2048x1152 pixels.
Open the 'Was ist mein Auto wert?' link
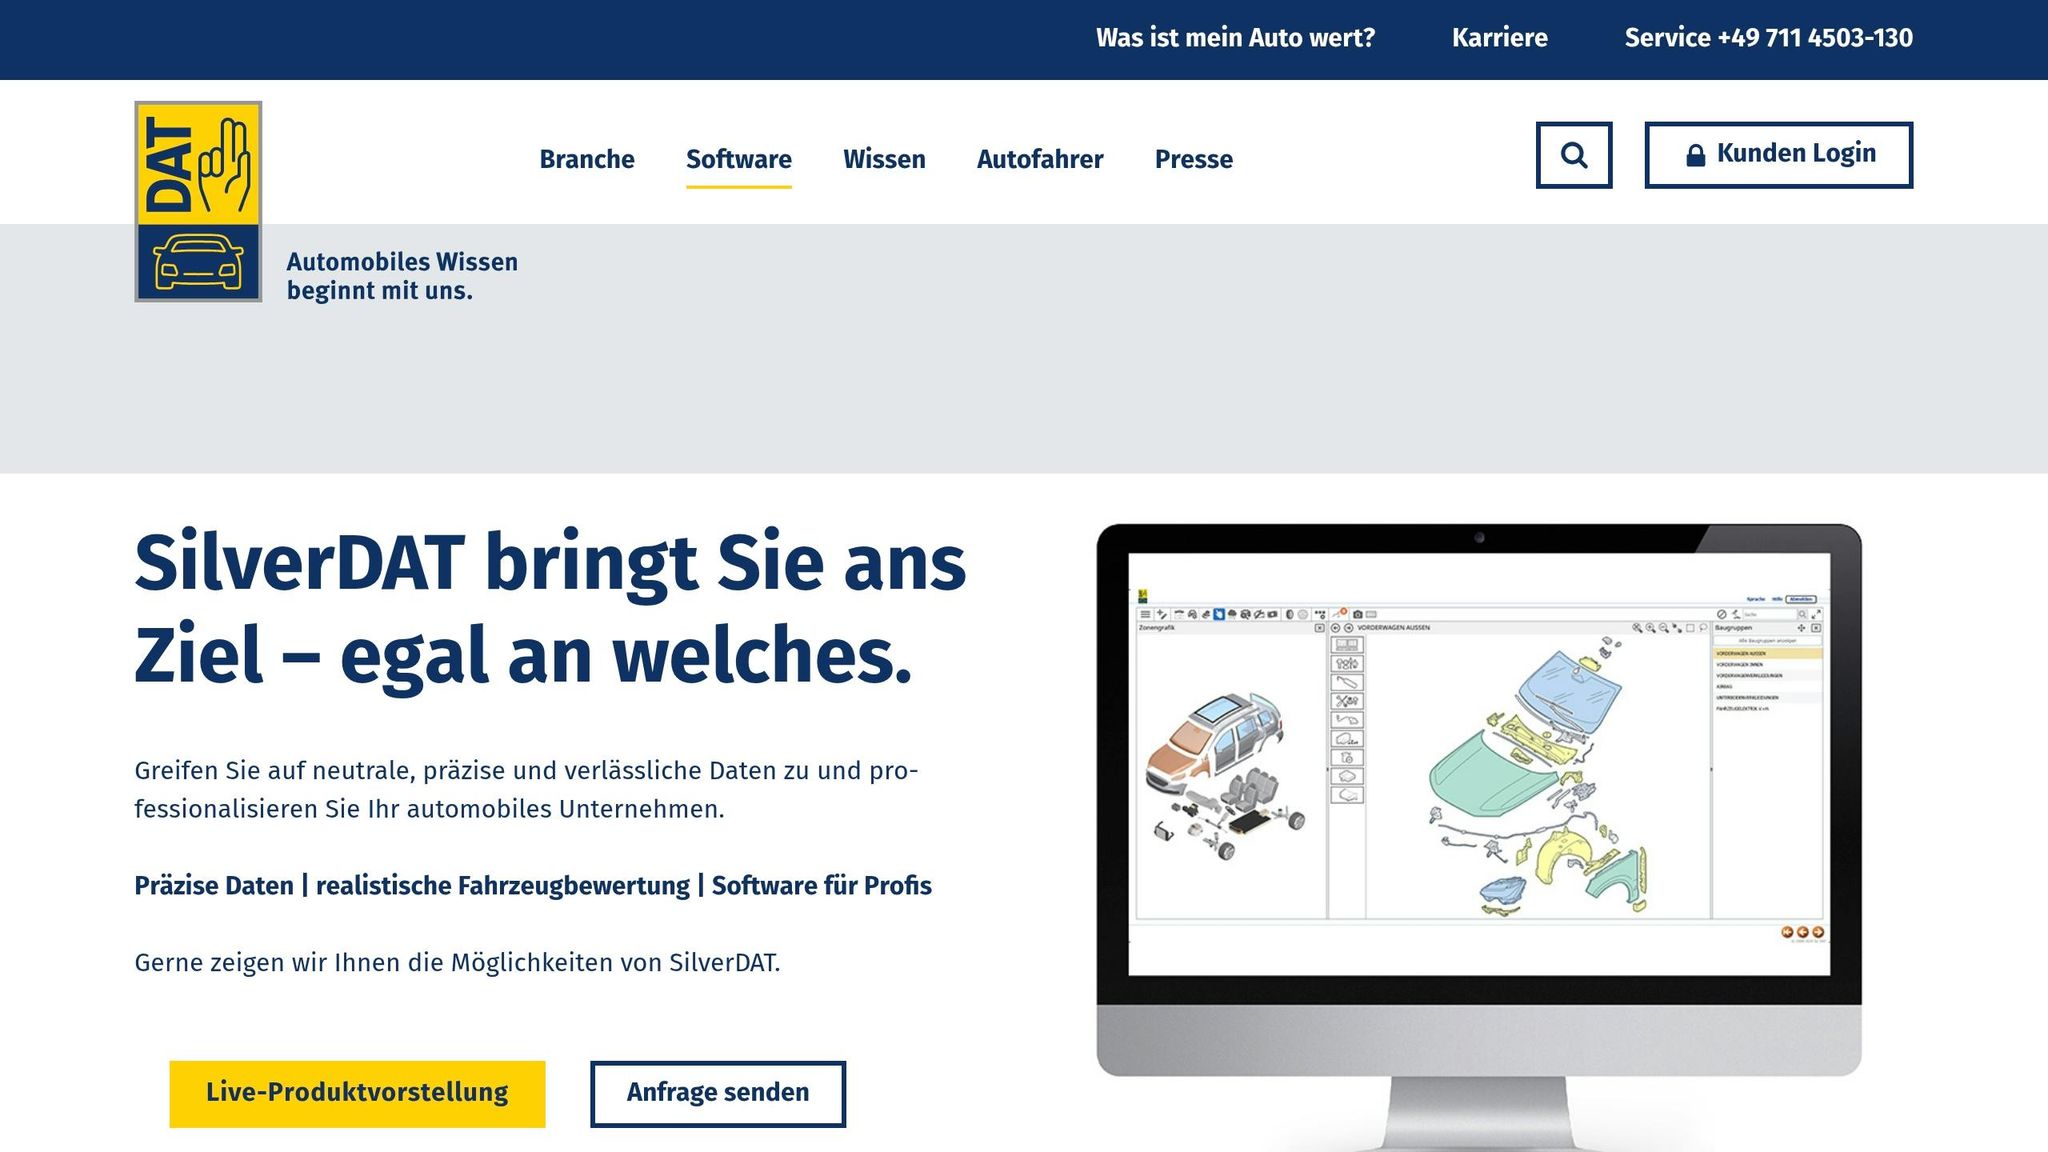(x=1235, y=38)
